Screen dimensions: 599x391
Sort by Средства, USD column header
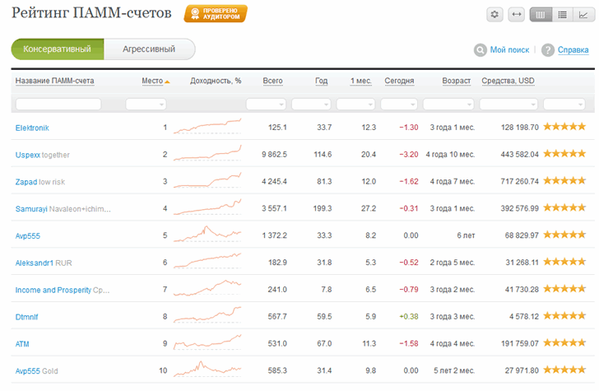508,81
